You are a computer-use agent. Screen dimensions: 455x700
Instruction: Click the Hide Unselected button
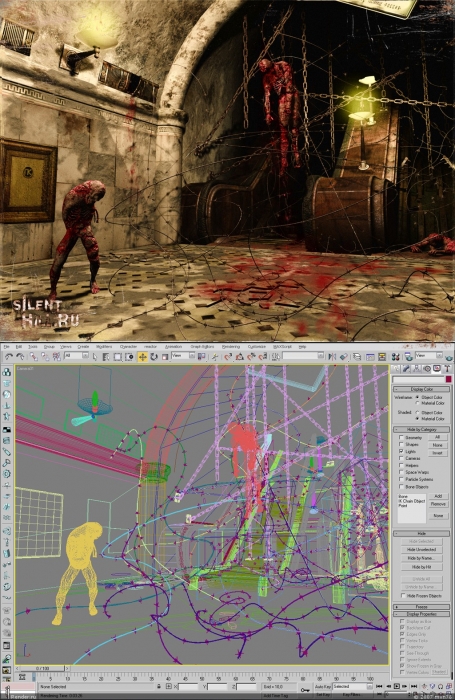(x=422, y=550)
